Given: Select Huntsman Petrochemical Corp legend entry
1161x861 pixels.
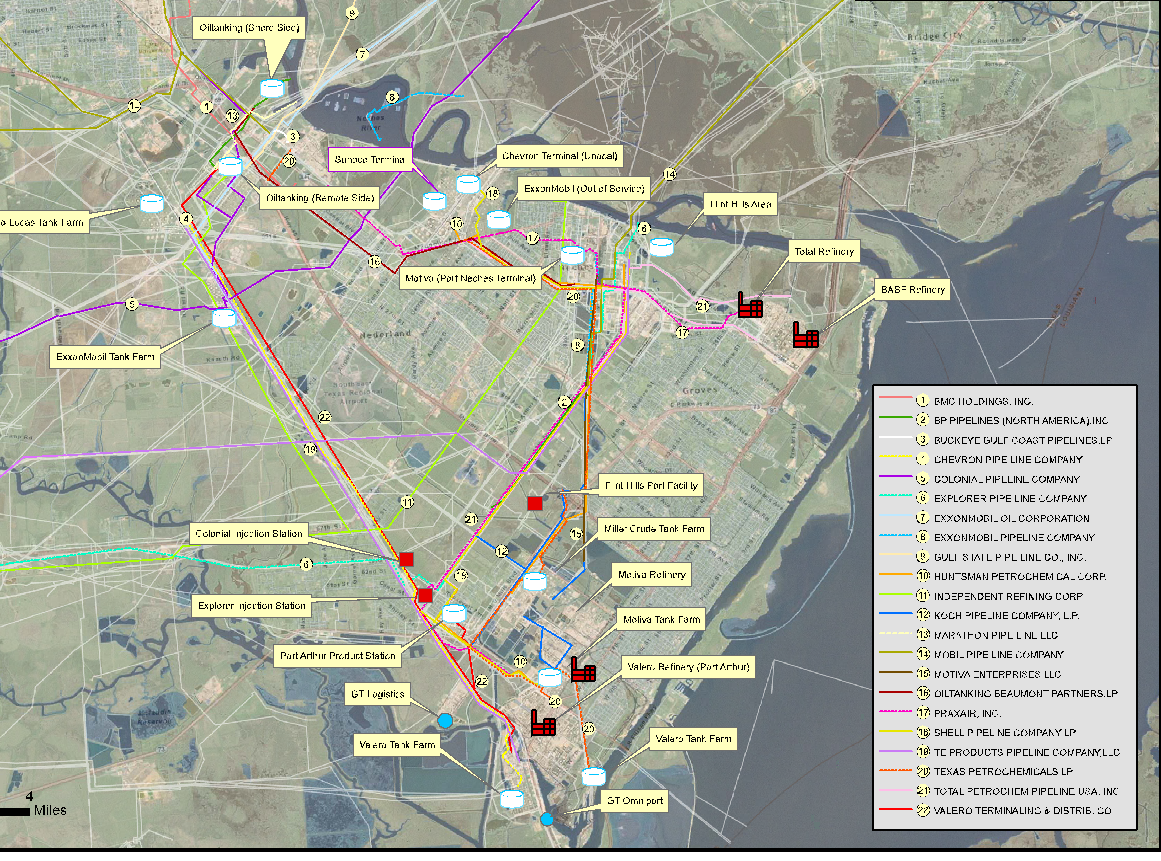Looking at the screenshot, I should 993,577.
